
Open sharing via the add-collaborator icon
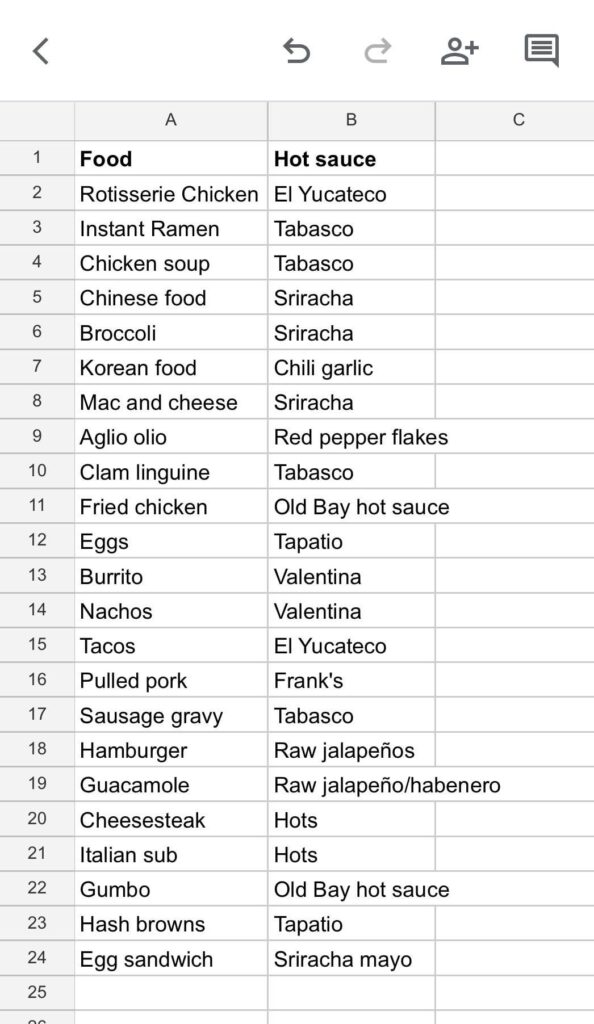point(459,52)
